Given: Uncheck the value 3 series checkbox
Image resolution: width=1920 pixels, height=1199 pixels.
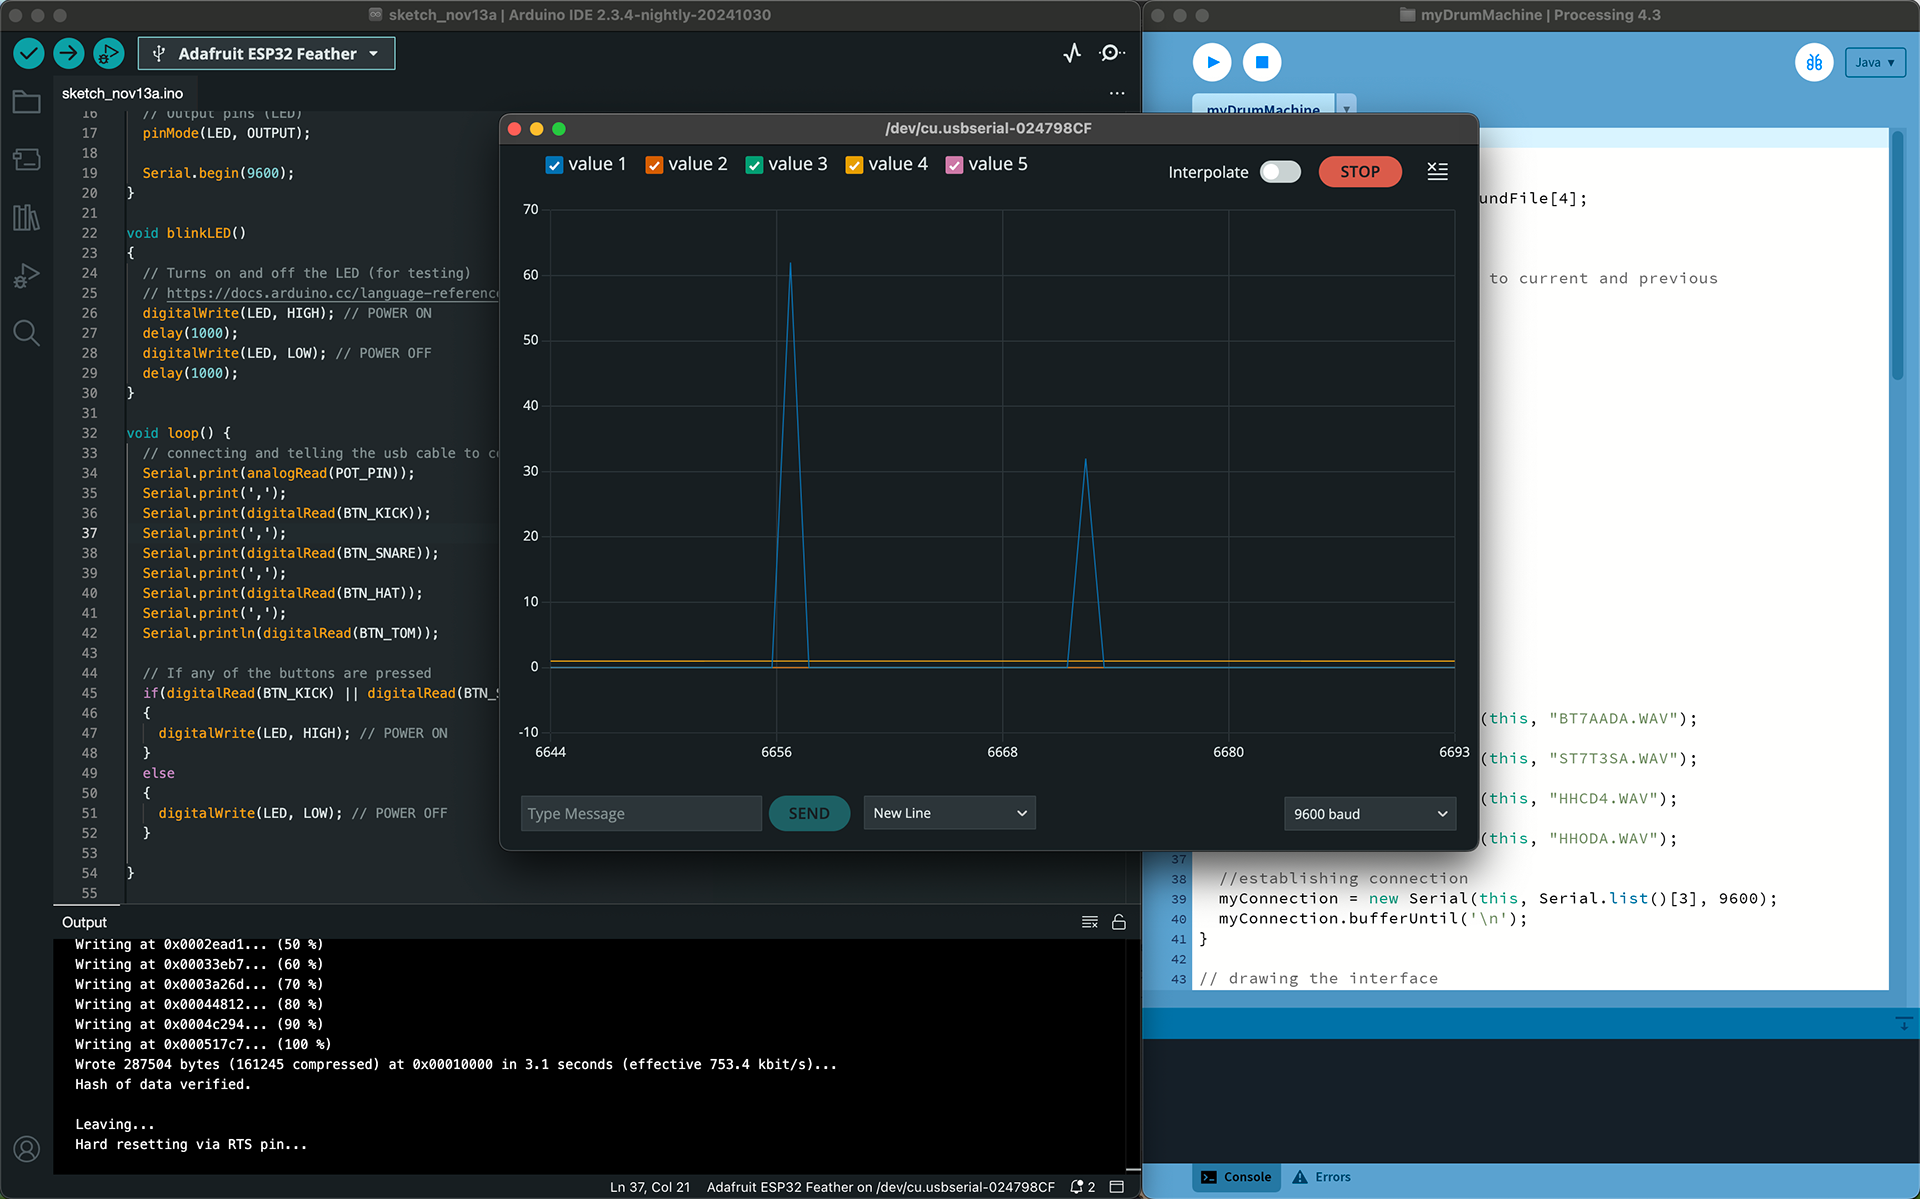Looking at the screenshot, I should click(754, 165).
